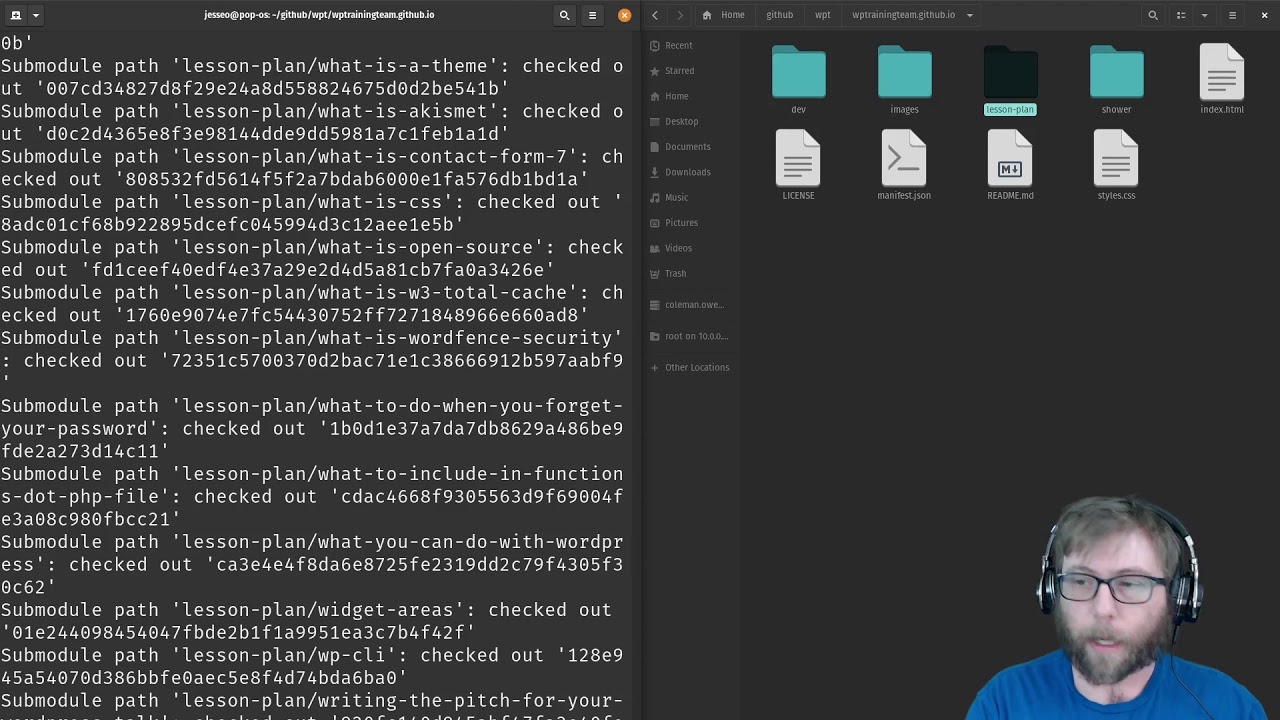Screen dimensions: 1280x720
Task: Navigate to Home in the path bar
Action: [x=724, y=15]
